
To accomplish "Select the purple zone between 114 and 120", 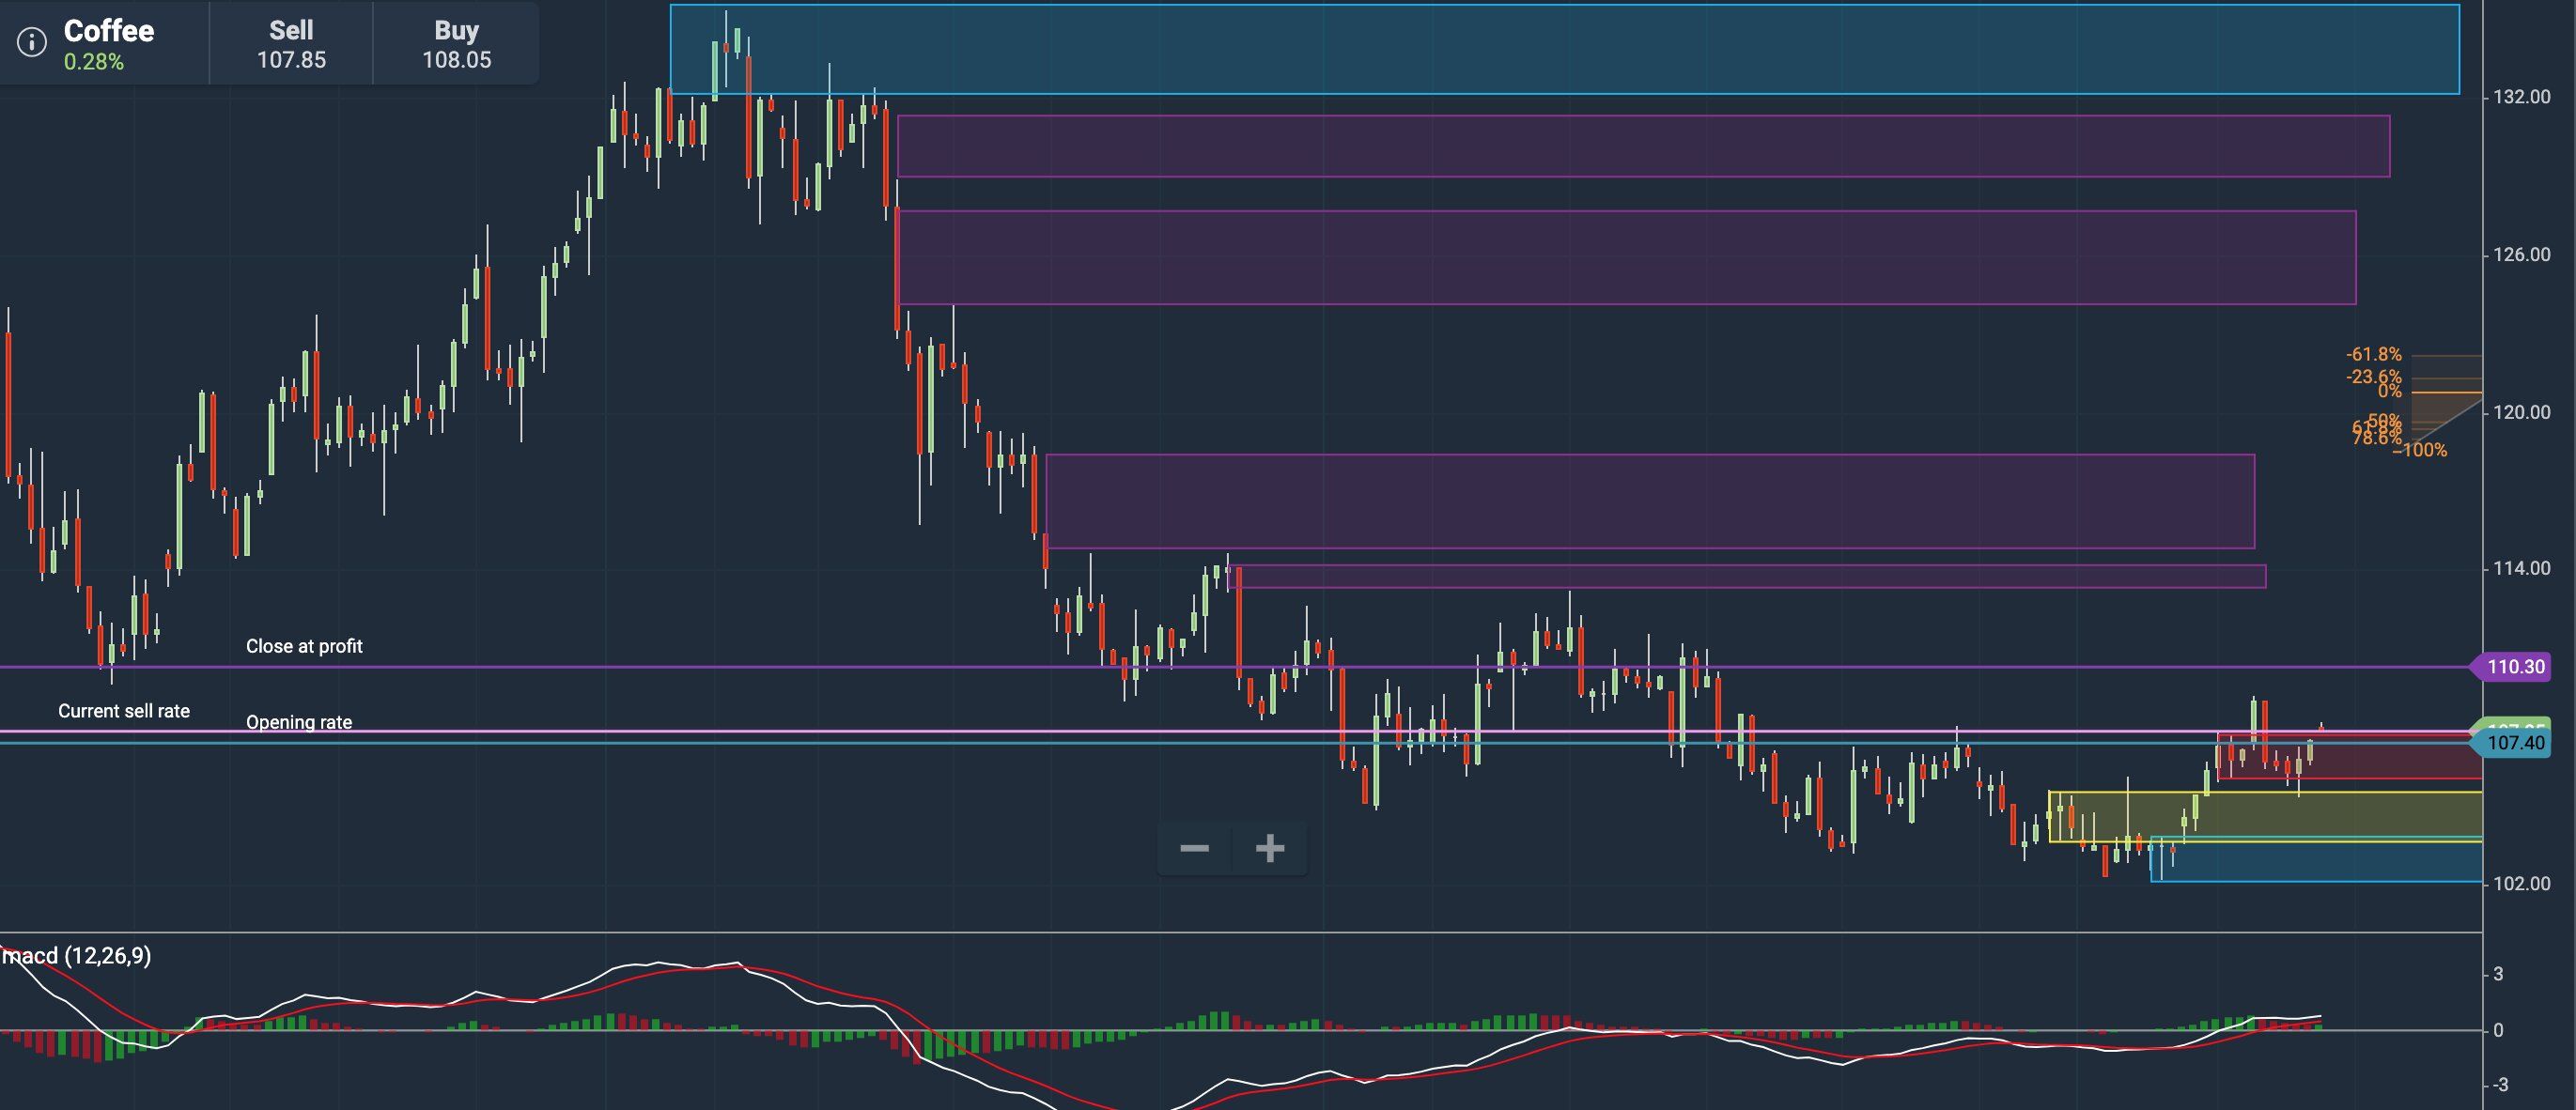I will (1650, 501).
